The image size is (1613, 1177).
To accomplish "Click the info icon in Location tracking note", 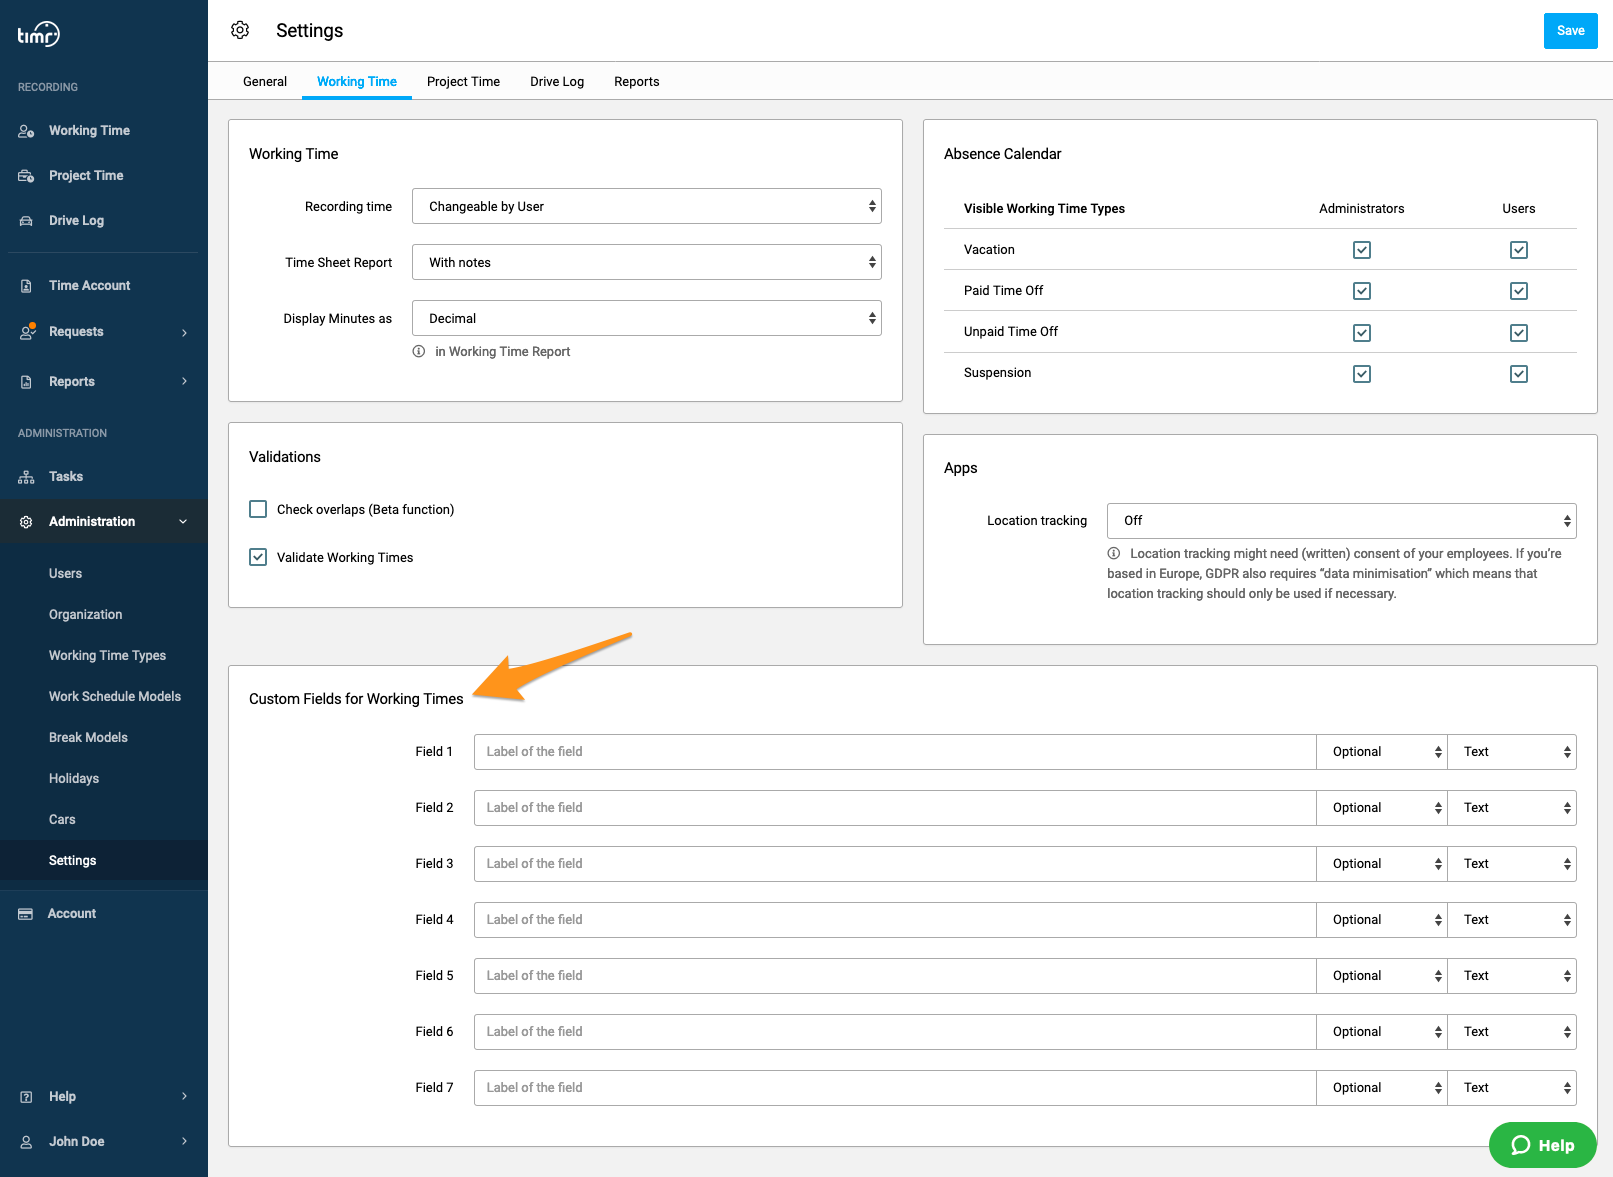I will [1113, 553].
